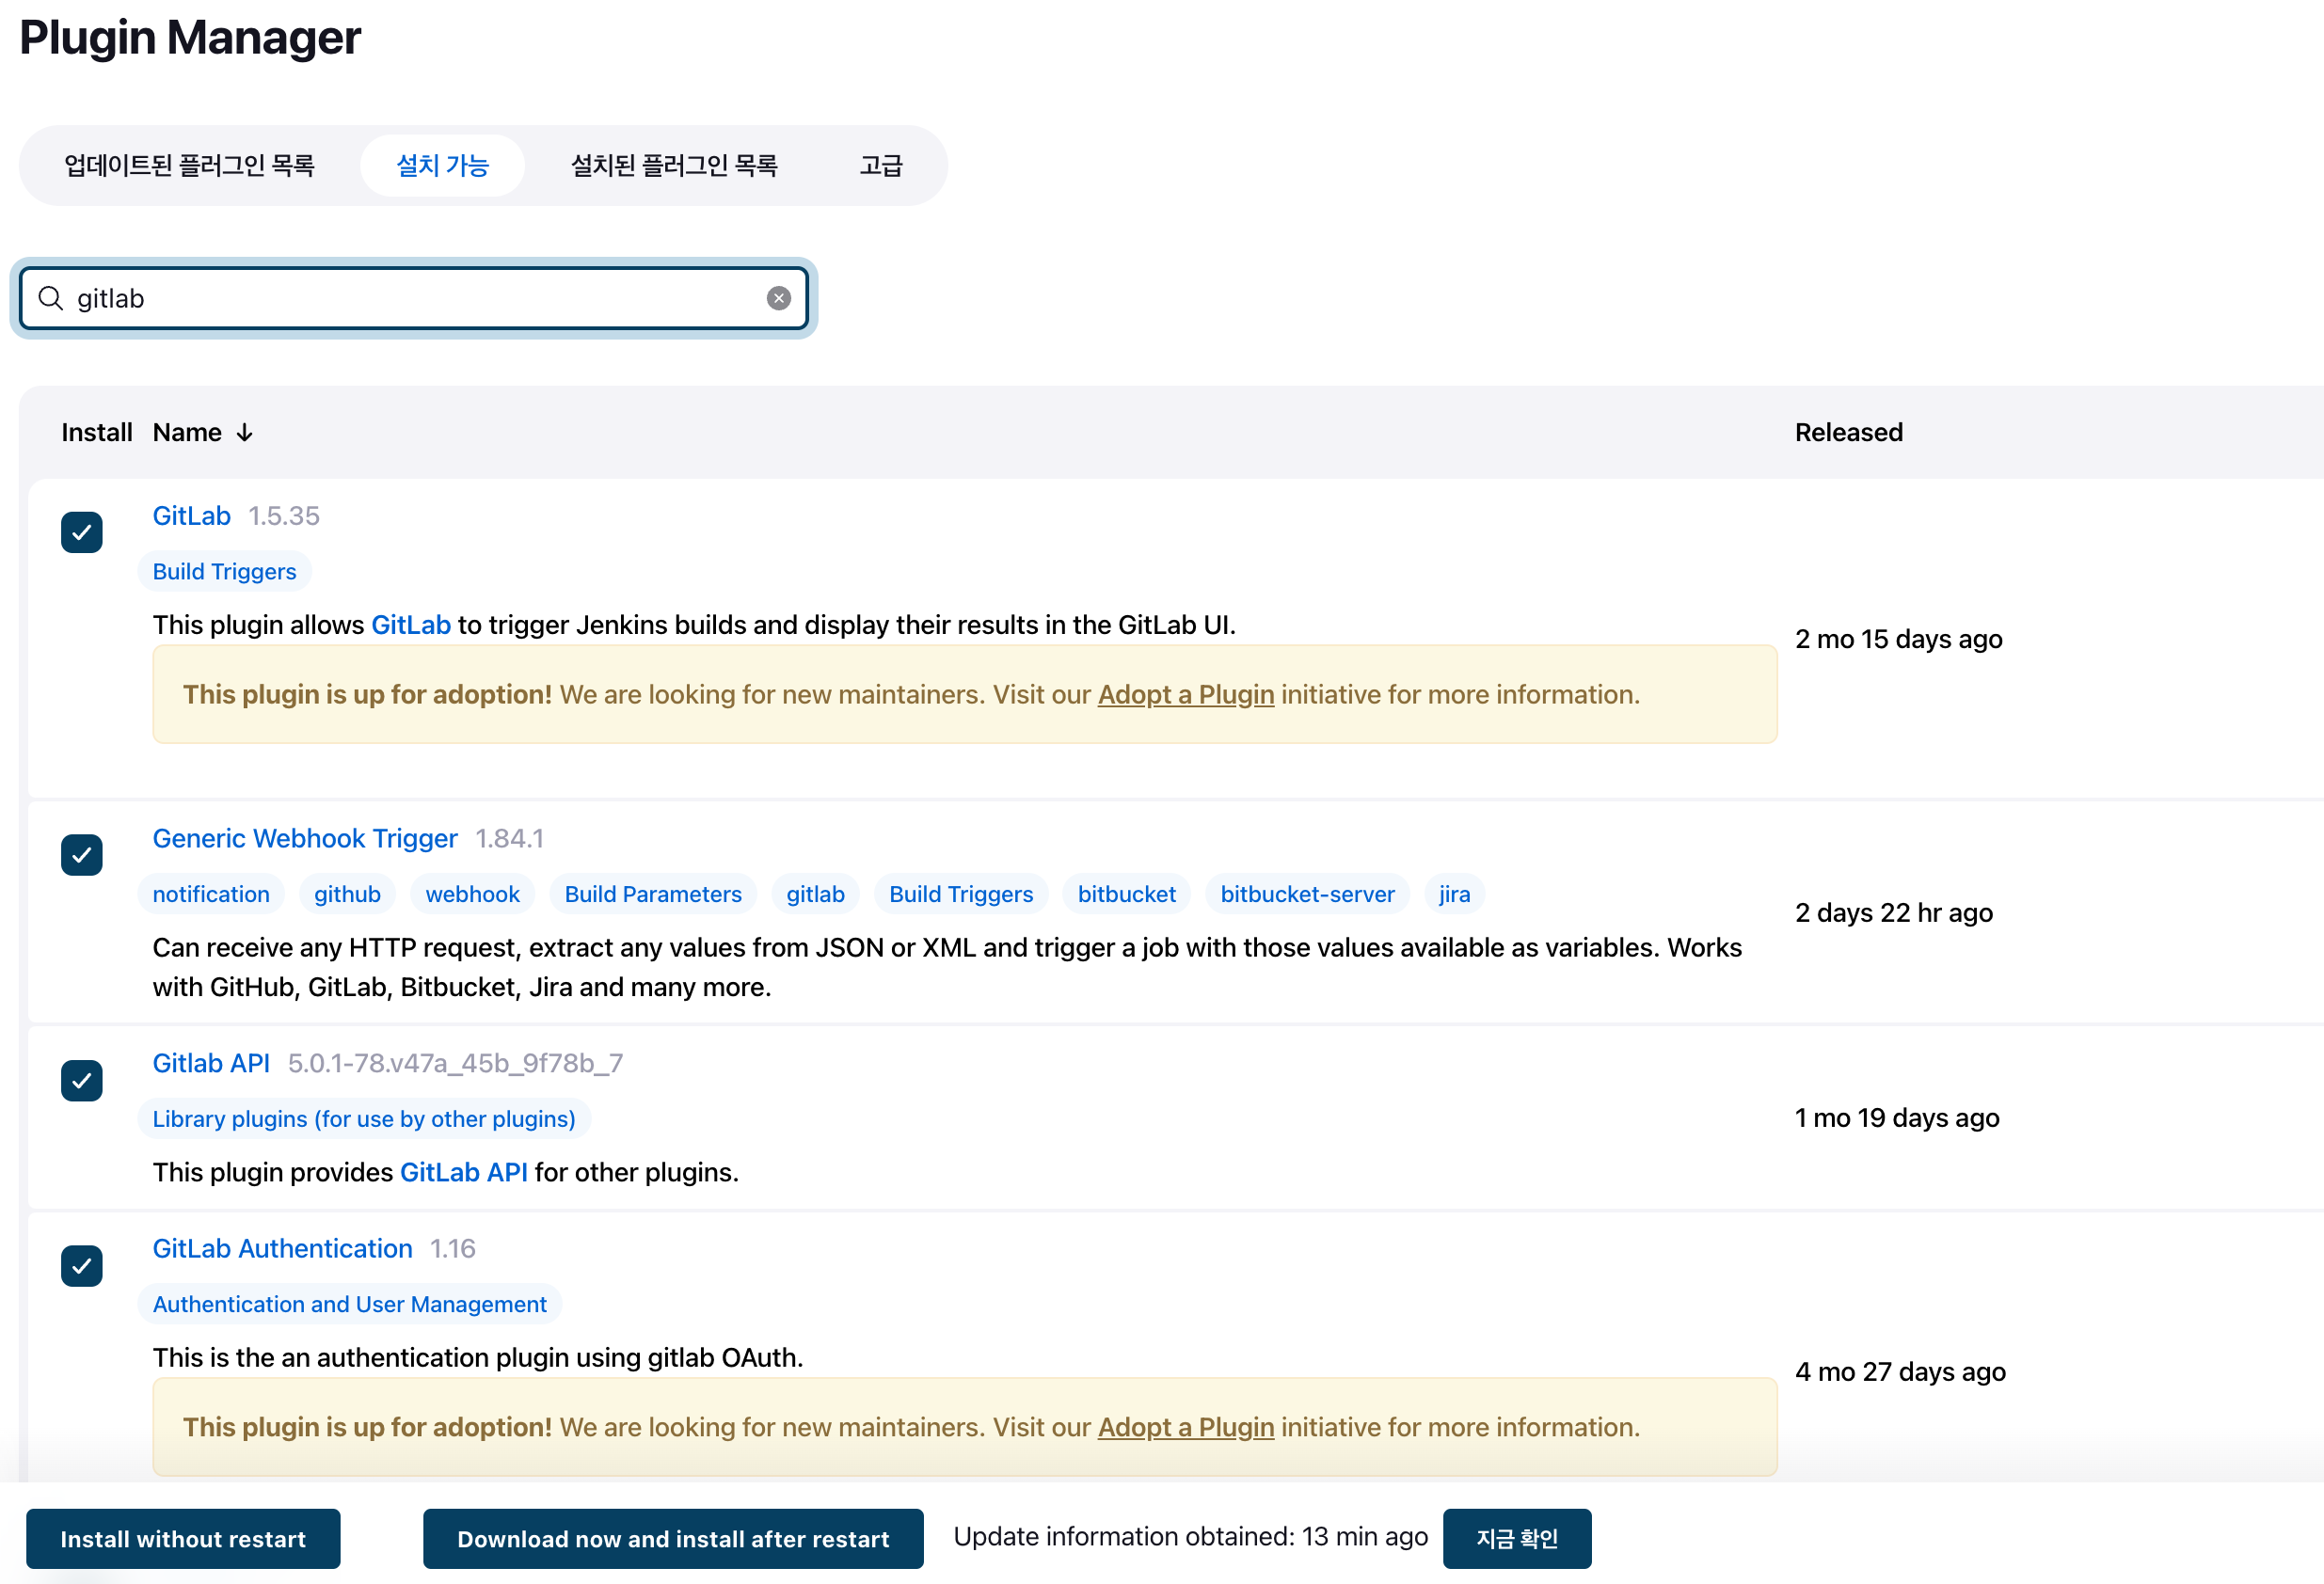Open the 고급 tab
This screenshot has width=2324, height=1584.
pyautogui.click(x=880, y=165)
